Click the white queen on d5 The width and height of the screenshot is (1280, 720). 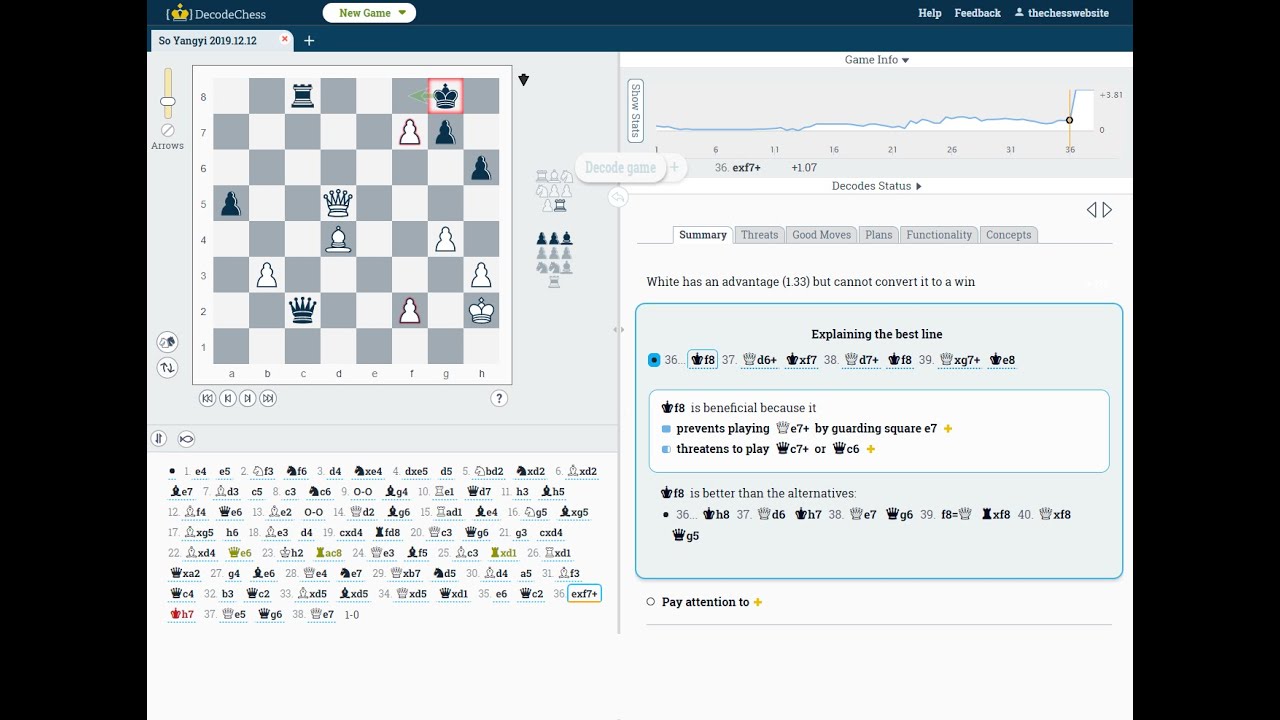[x=338, y=203]
